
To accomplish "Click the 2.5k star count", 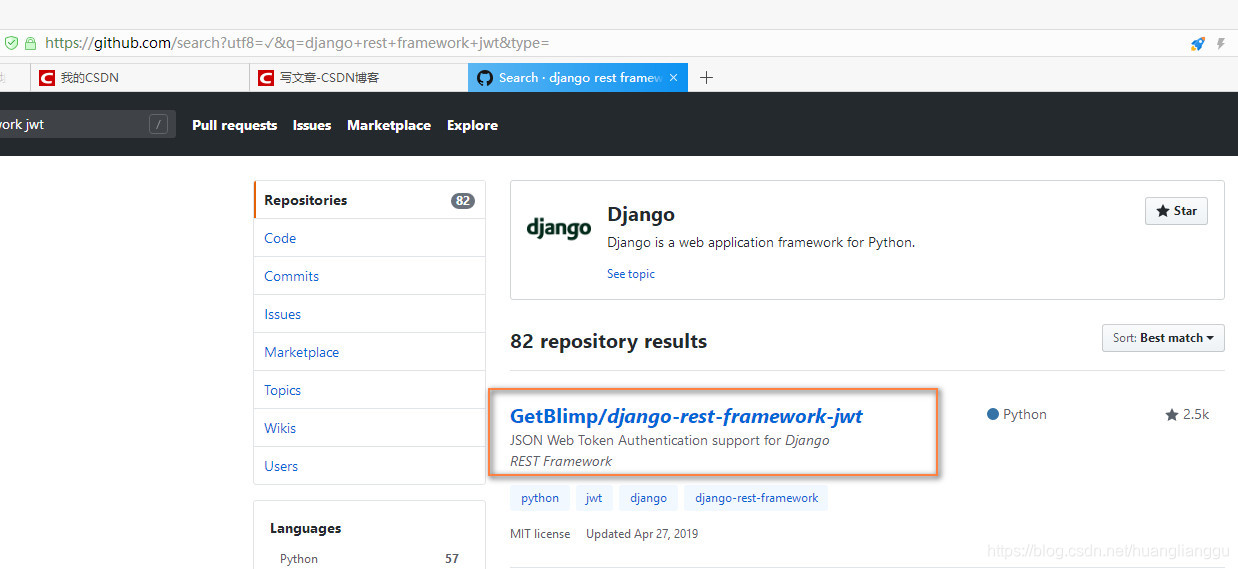I will [1187, 414].
